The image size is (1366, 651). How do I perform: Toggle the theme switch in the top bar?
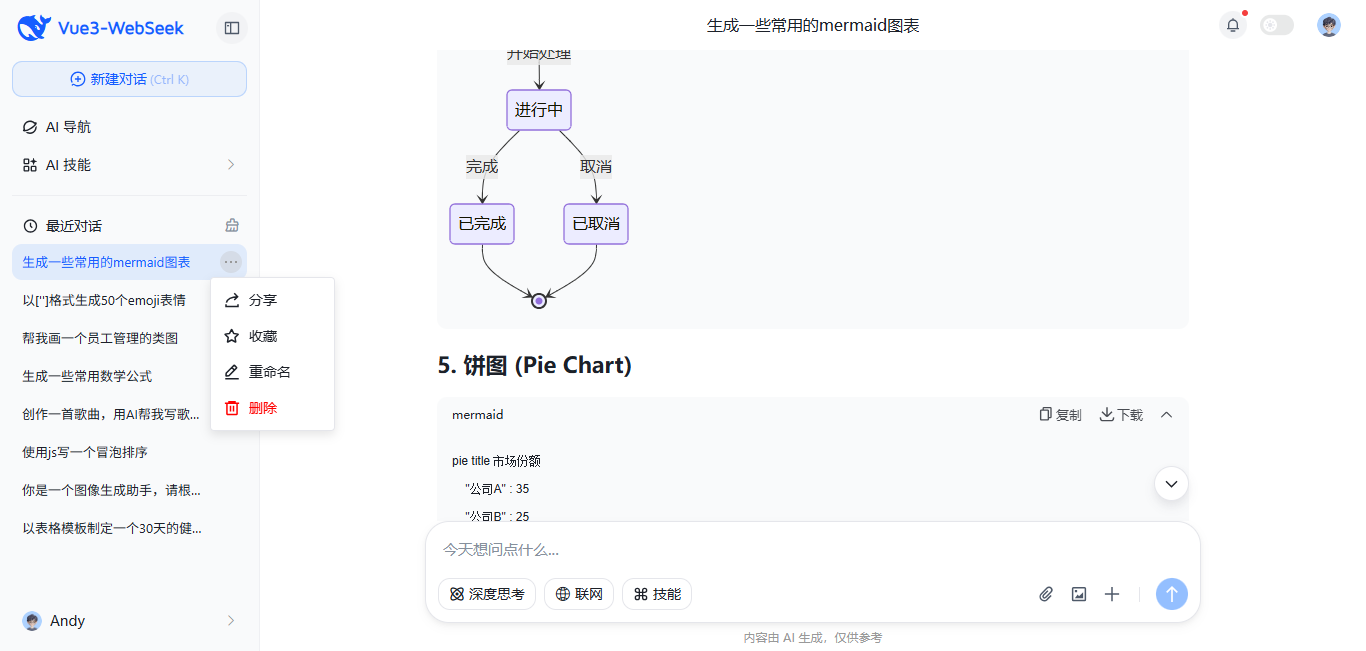(x=1276, y=25)
